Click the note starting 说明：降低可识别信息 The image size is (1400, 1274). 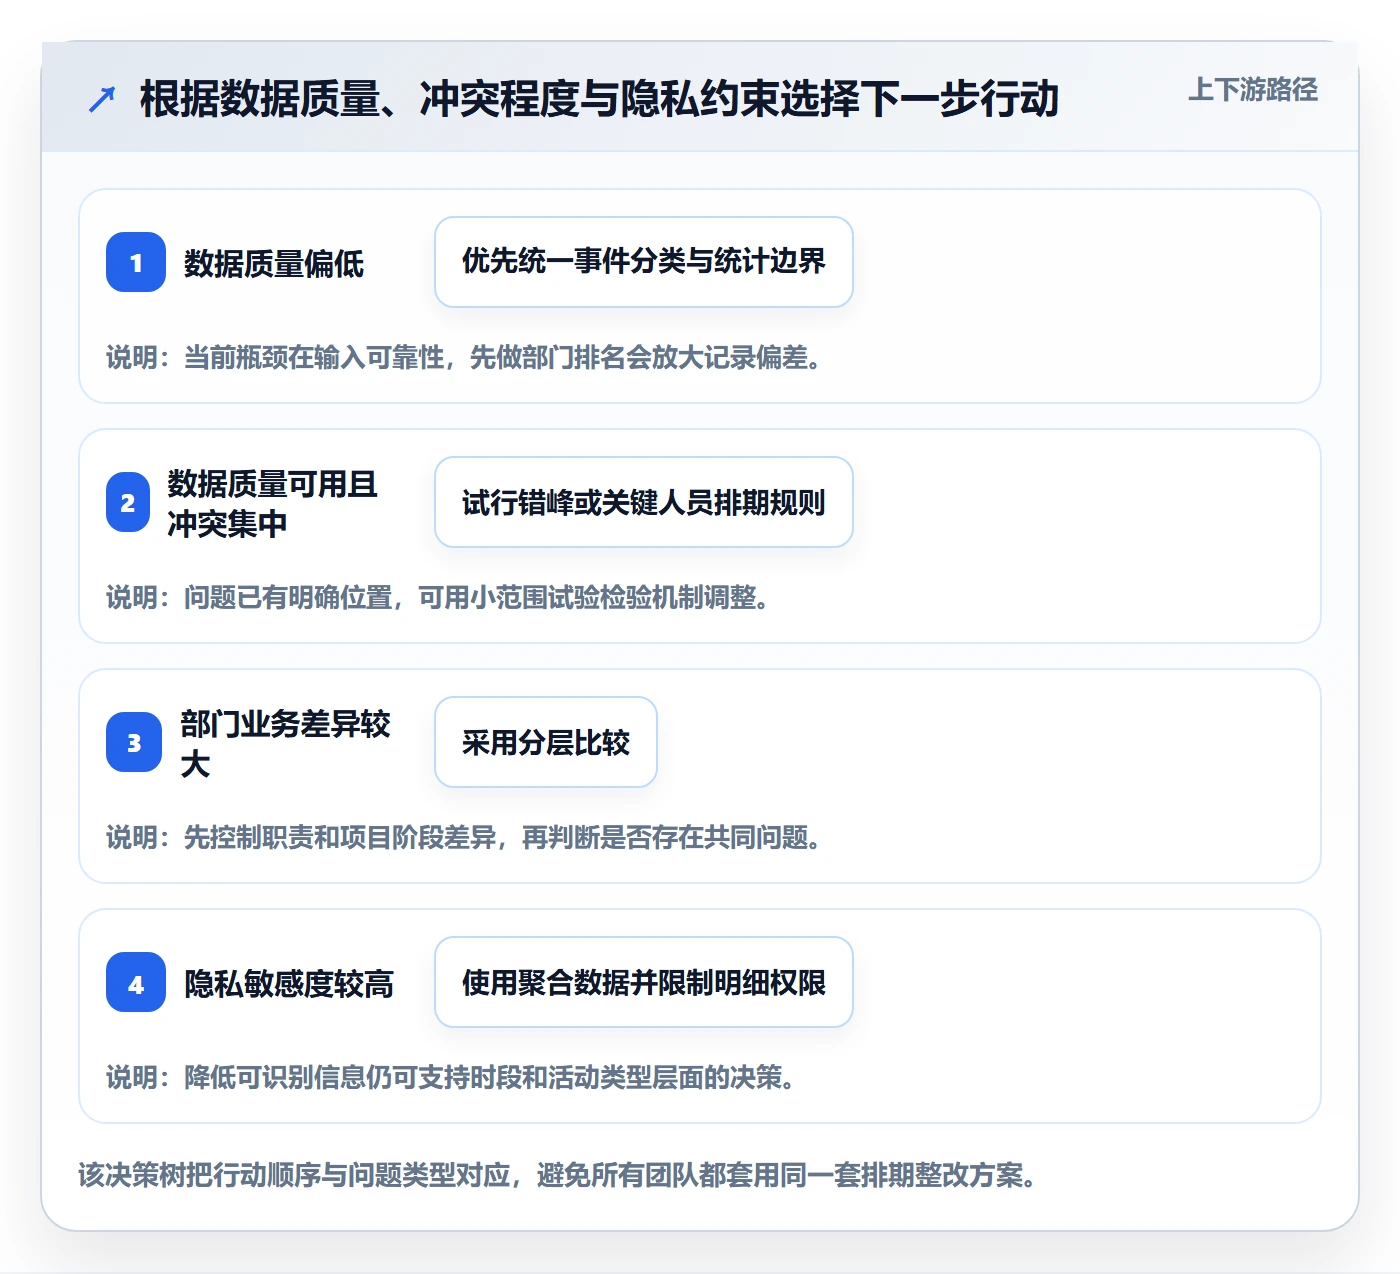[453, 1077]
